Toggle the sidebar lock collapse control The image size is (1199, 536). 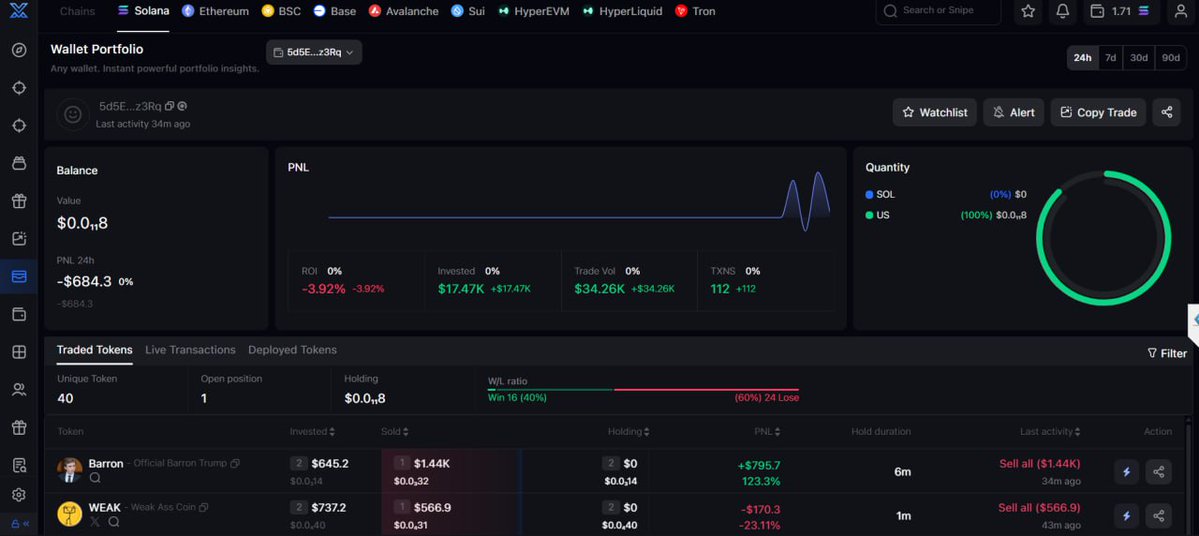19,524
